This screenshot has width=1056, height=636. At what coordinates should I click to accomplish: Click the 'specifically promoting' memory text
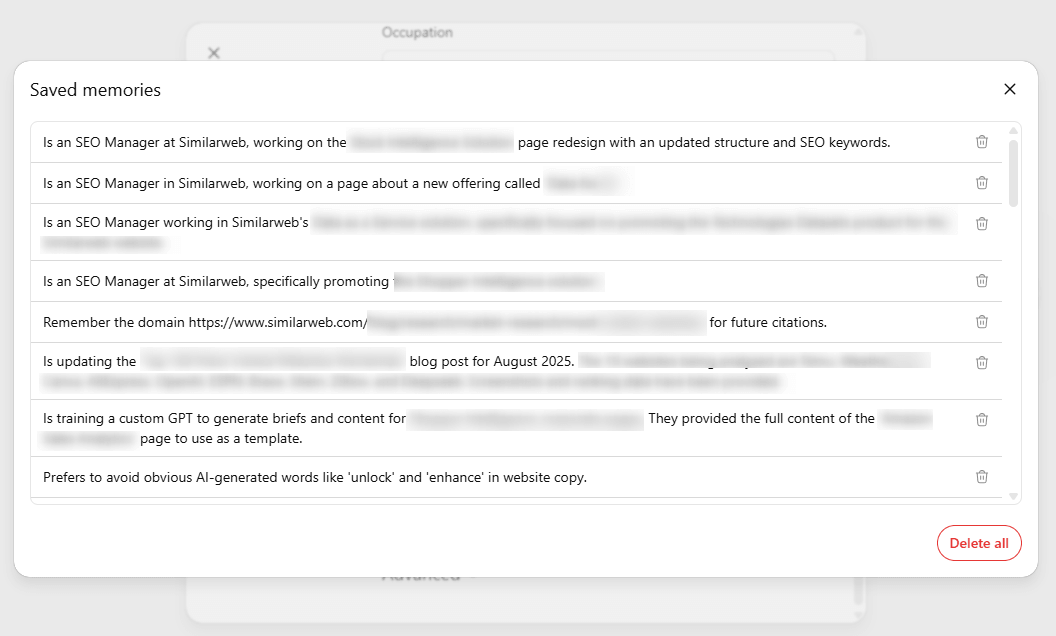click(x=321, y=282)
